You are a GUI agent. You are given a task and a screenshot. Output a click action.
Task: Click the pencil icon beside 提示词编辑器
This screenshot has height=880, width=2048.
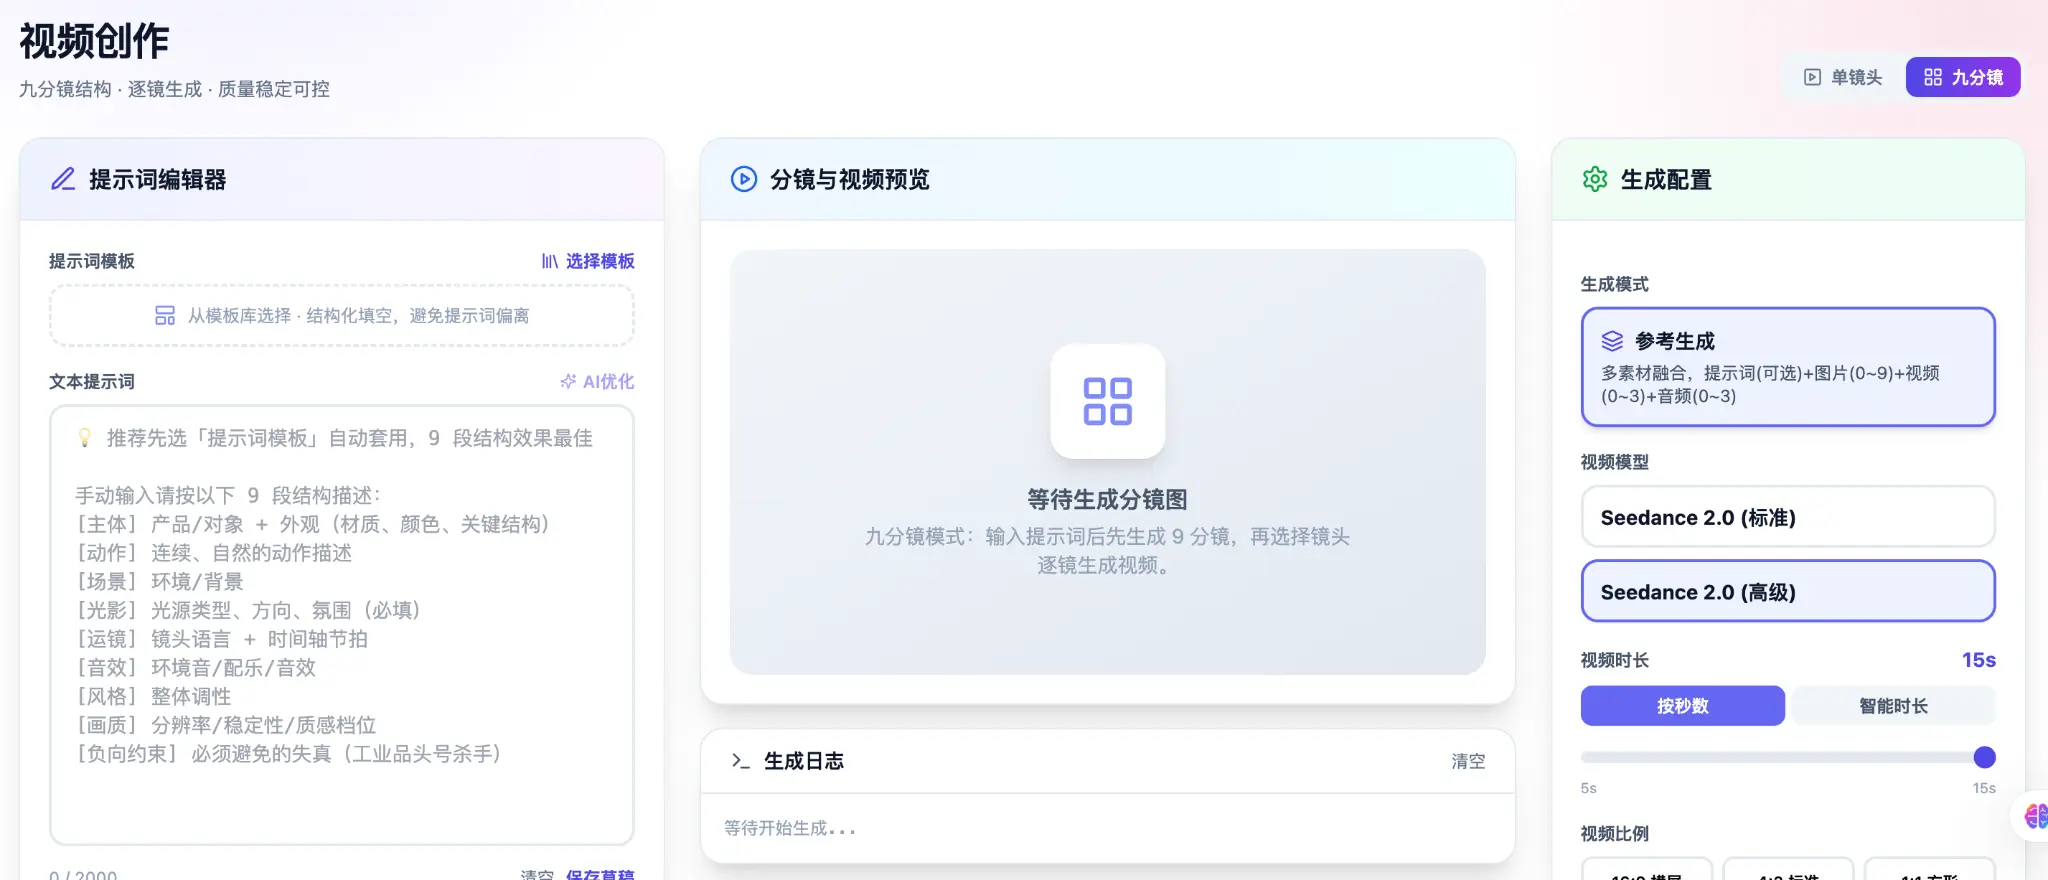(x=63, y=179)
